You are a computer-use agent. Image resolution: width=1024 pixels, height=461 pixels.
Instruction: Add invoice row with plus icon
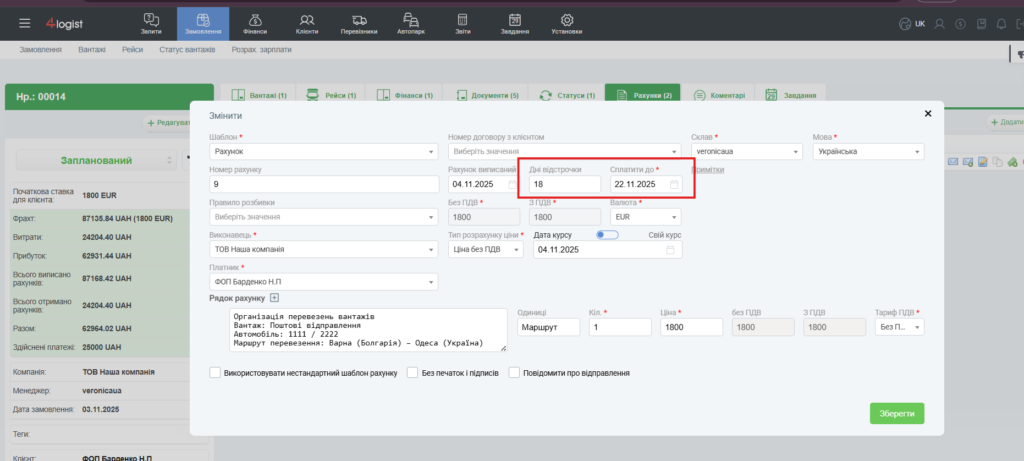pyautogui.click(x=274, y=298)
